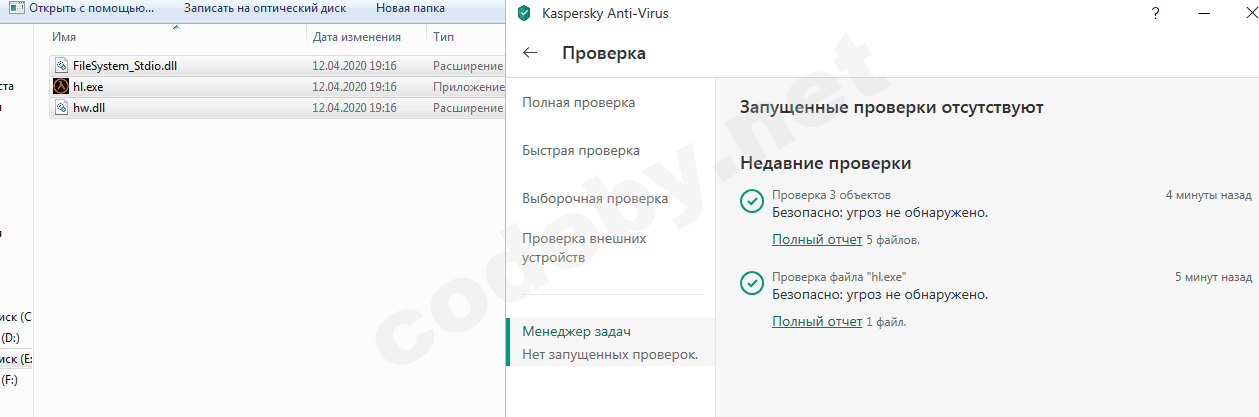Open Проверка внешних устройств section

click(x=584, y=248)
